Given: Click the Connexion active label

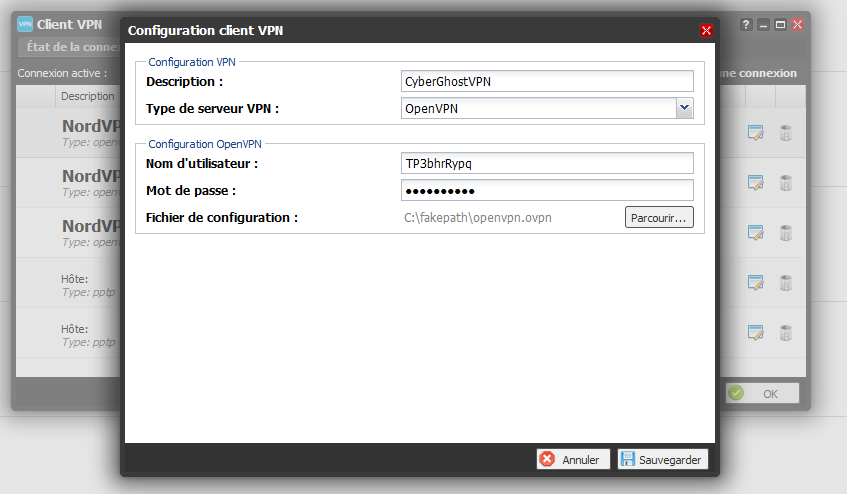Looking at the screenshot, I should click(62, 73).
